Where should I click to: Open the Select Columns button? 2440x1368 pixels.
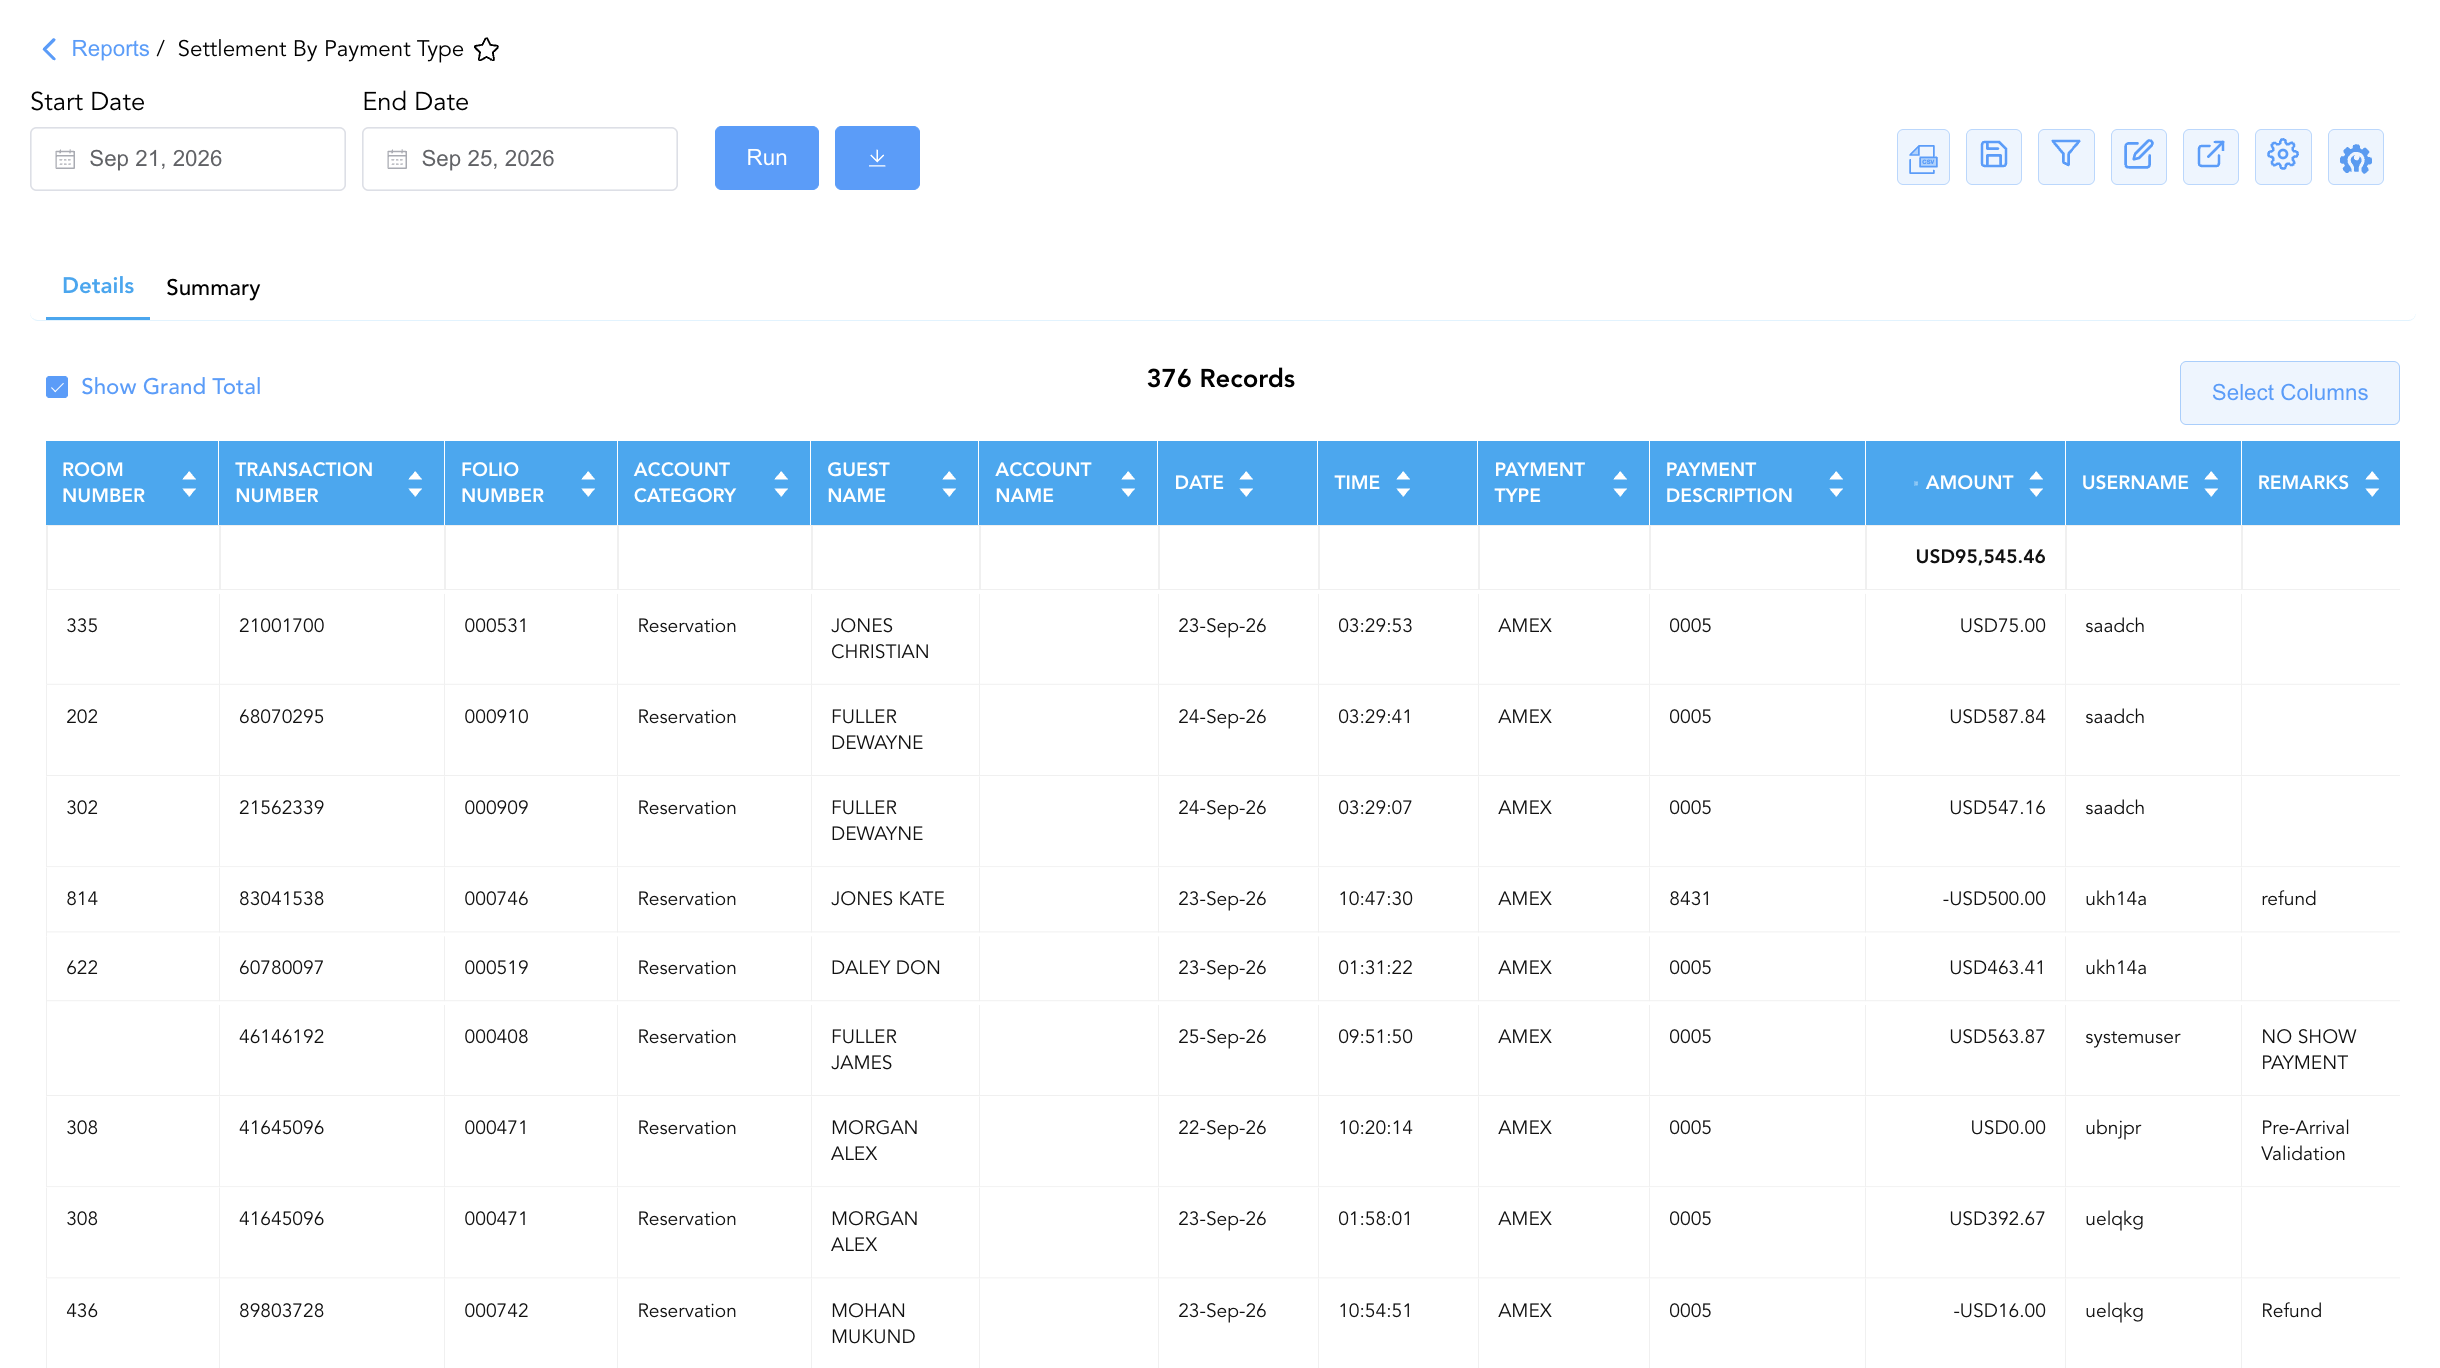click(2289, 393)
